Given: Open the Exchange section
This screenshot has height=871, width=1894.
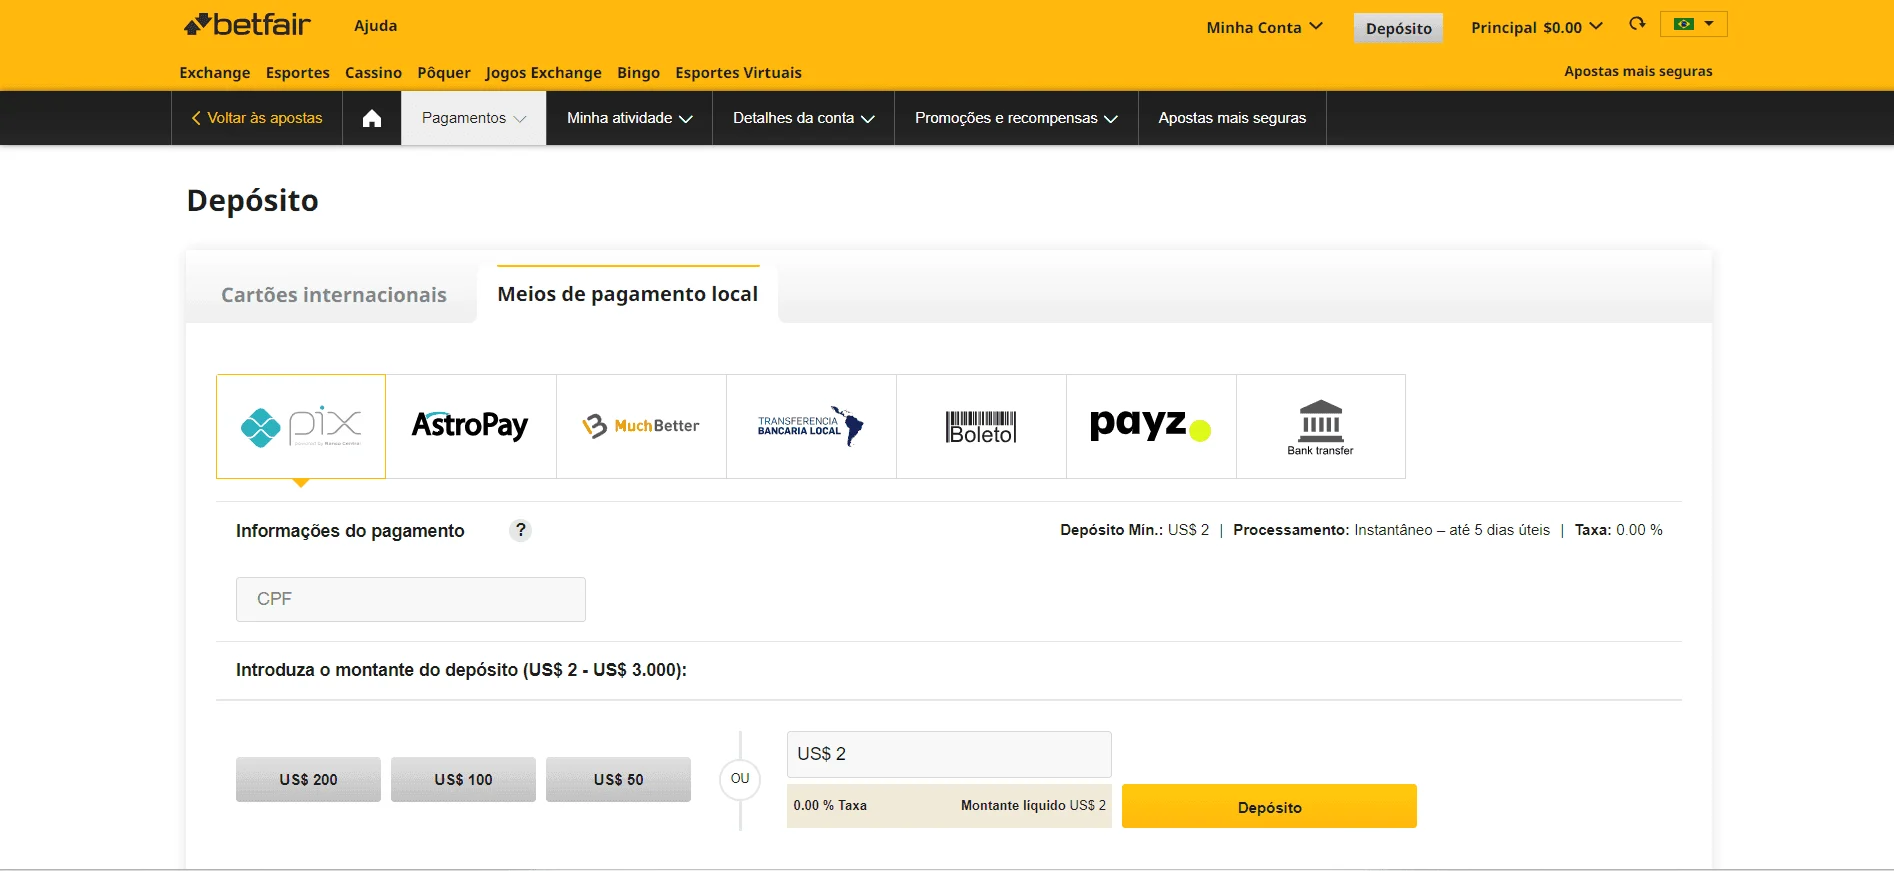Looking at the screenshot, I should 215,72.
